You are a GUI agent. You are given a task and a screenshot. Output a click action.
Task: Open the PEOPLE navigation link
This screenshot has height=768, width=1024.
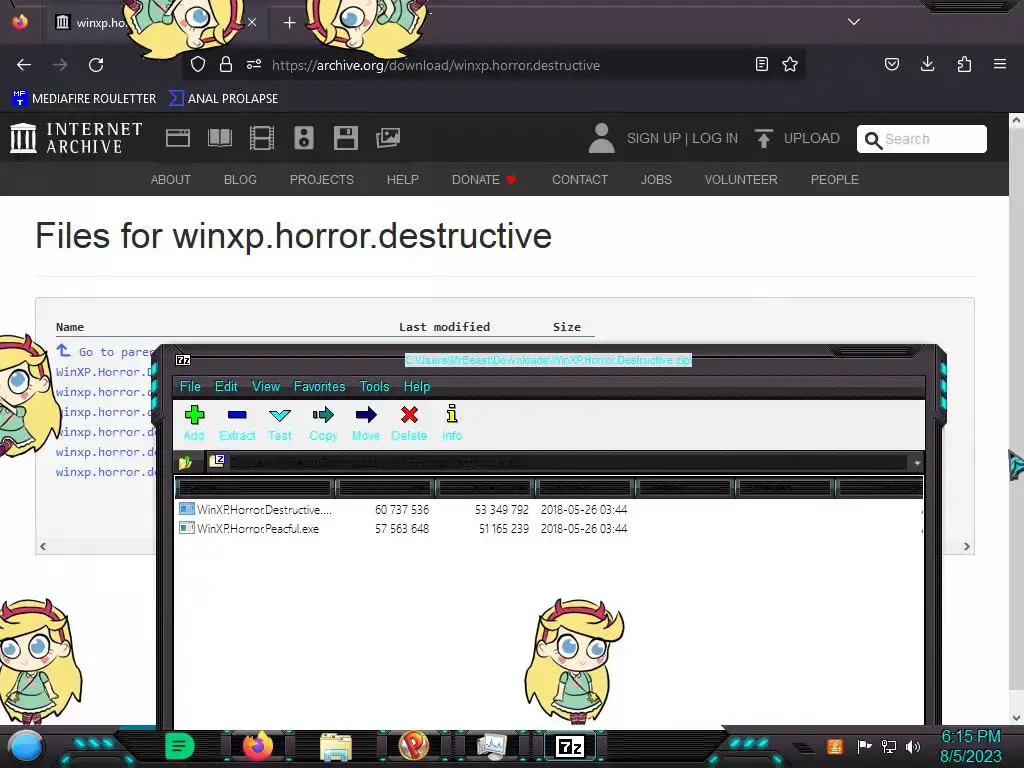click(x=834, y=180)
